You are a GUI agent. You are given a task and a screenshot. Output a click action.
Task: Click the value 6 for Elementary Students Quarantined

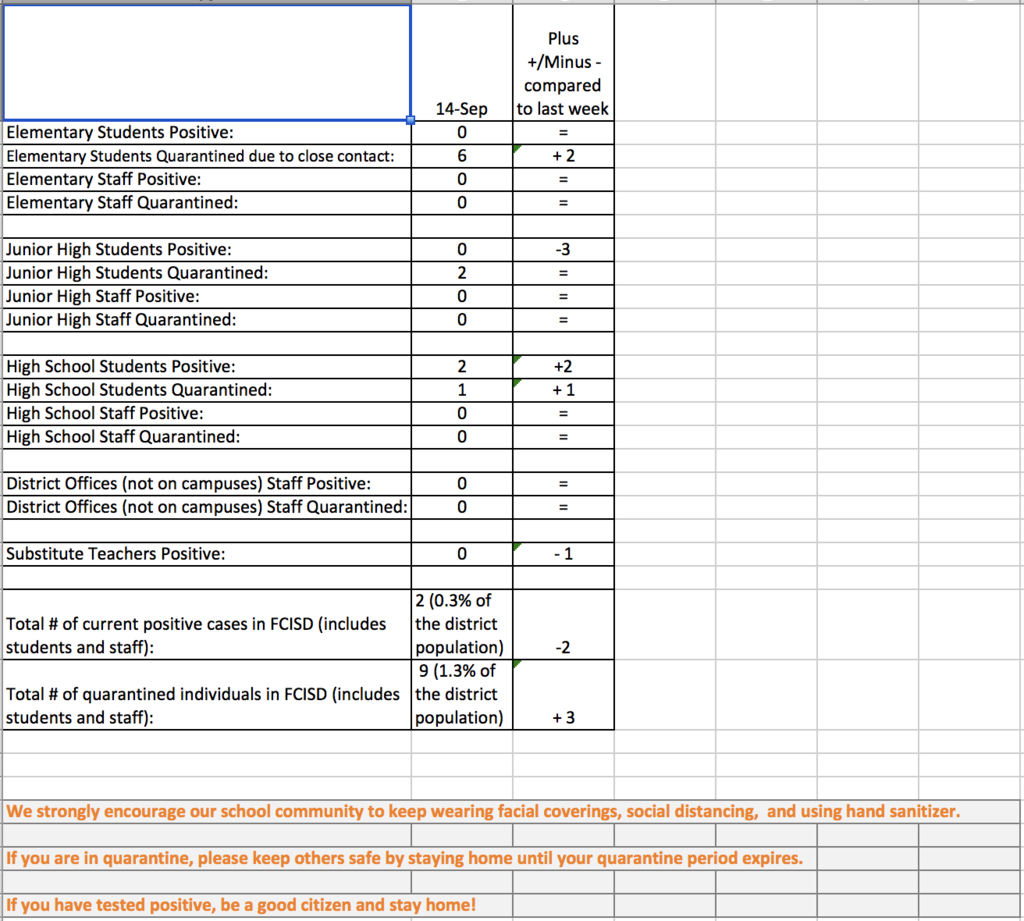[462, 156]
